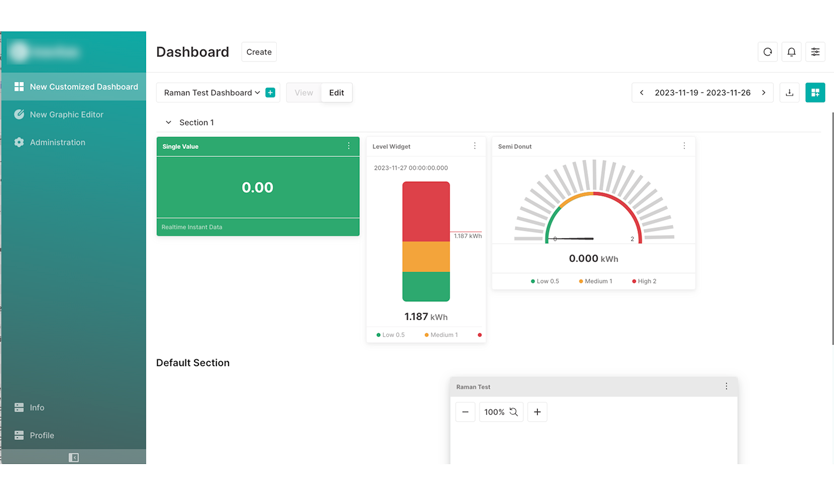This screenshot has height=495, width=834.
Task: Click green plus icon to add dashboard
Action: click(x=270, y=93)
